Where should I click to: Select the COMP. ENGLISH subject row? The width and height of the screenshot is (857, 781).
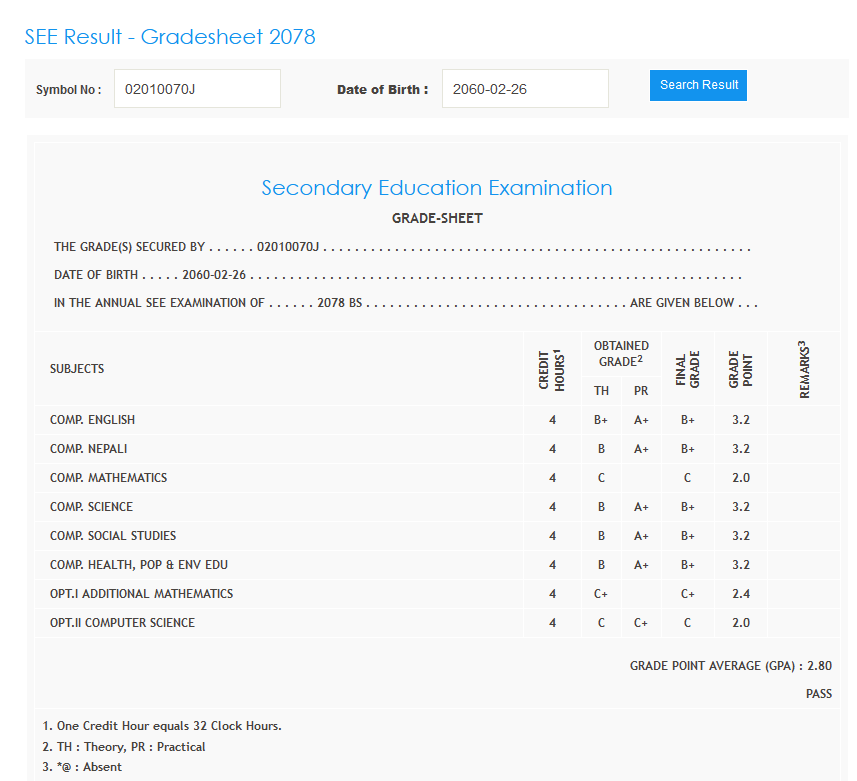coord(92,420)
